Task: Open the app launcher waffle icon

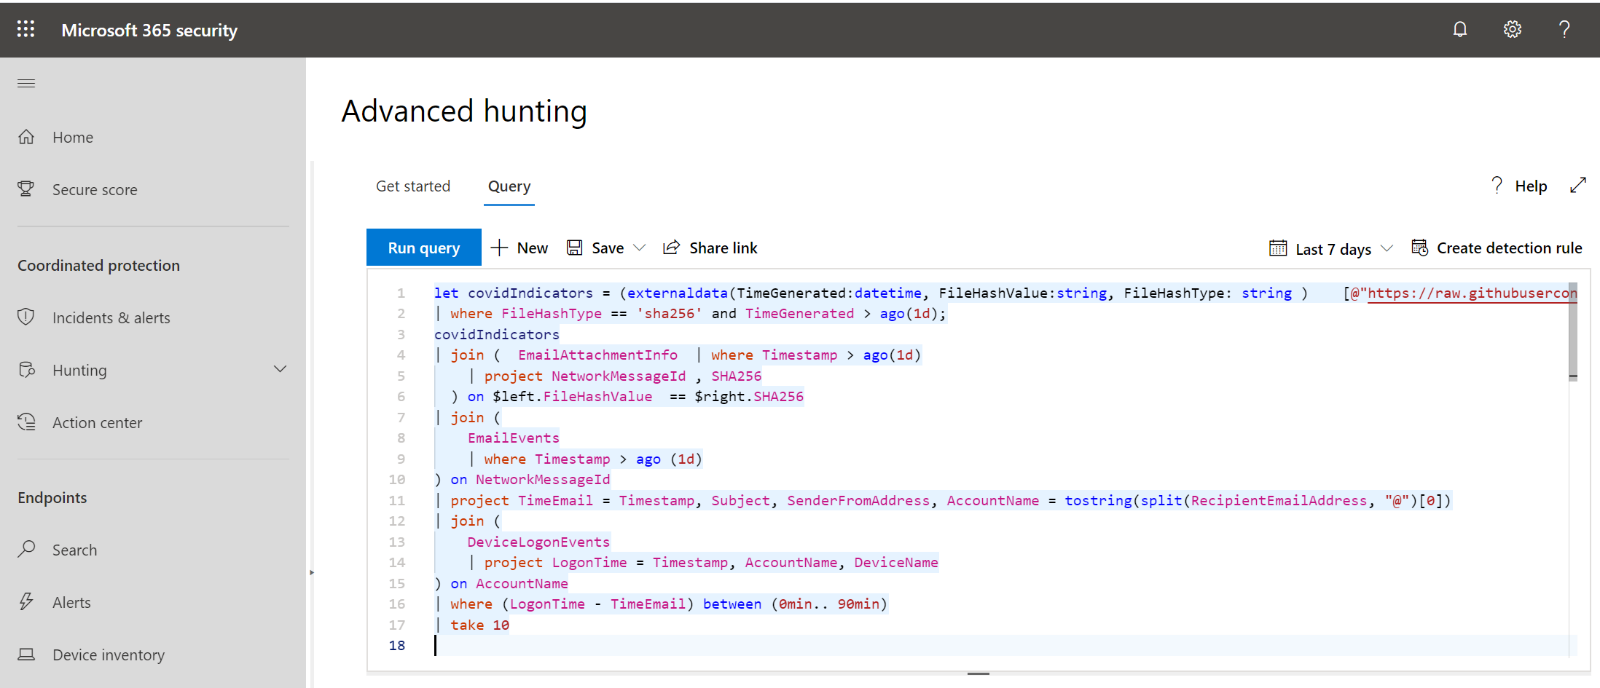Action: point(26,29)
